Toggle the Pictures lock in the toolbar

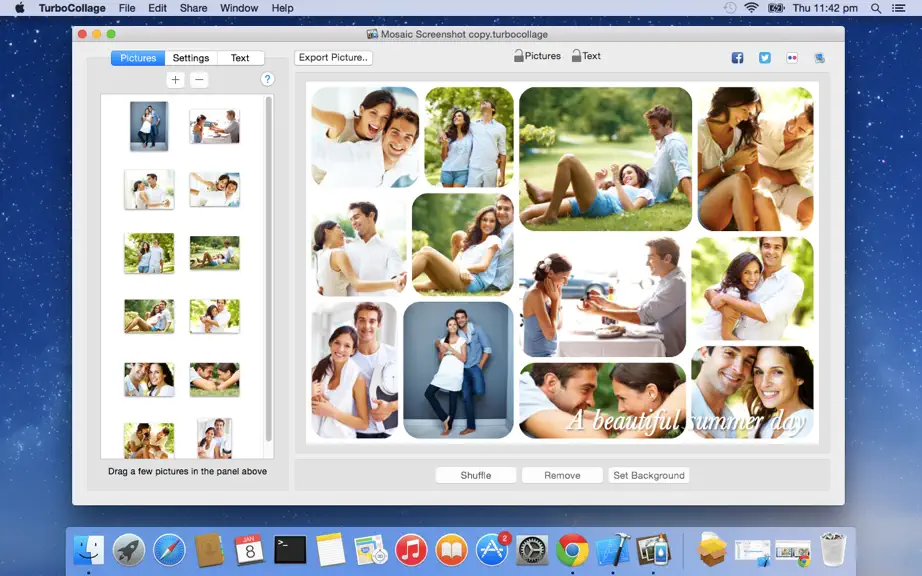click(537, 56)
